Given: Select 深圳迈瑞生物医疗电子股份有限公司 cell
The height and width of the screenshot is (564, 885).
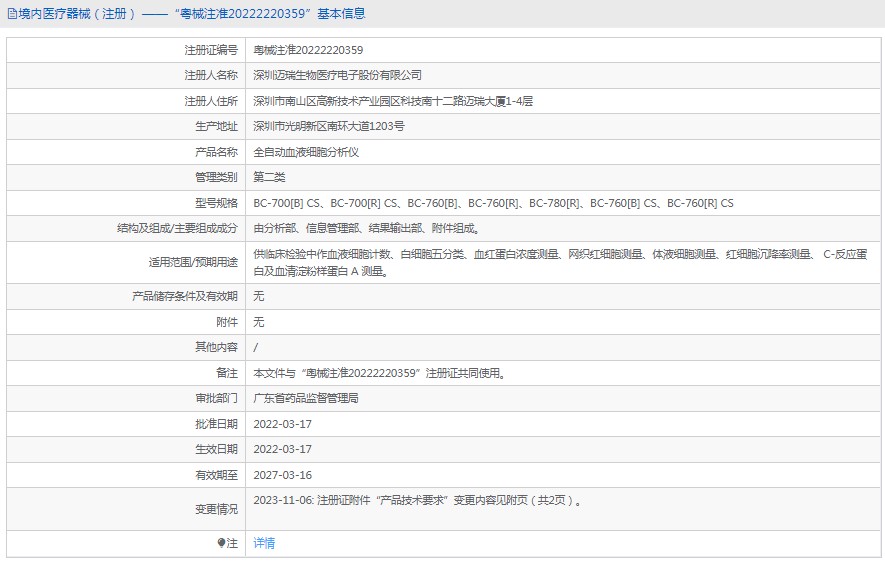Looking at the screenshot, I should tap(338, 75).
